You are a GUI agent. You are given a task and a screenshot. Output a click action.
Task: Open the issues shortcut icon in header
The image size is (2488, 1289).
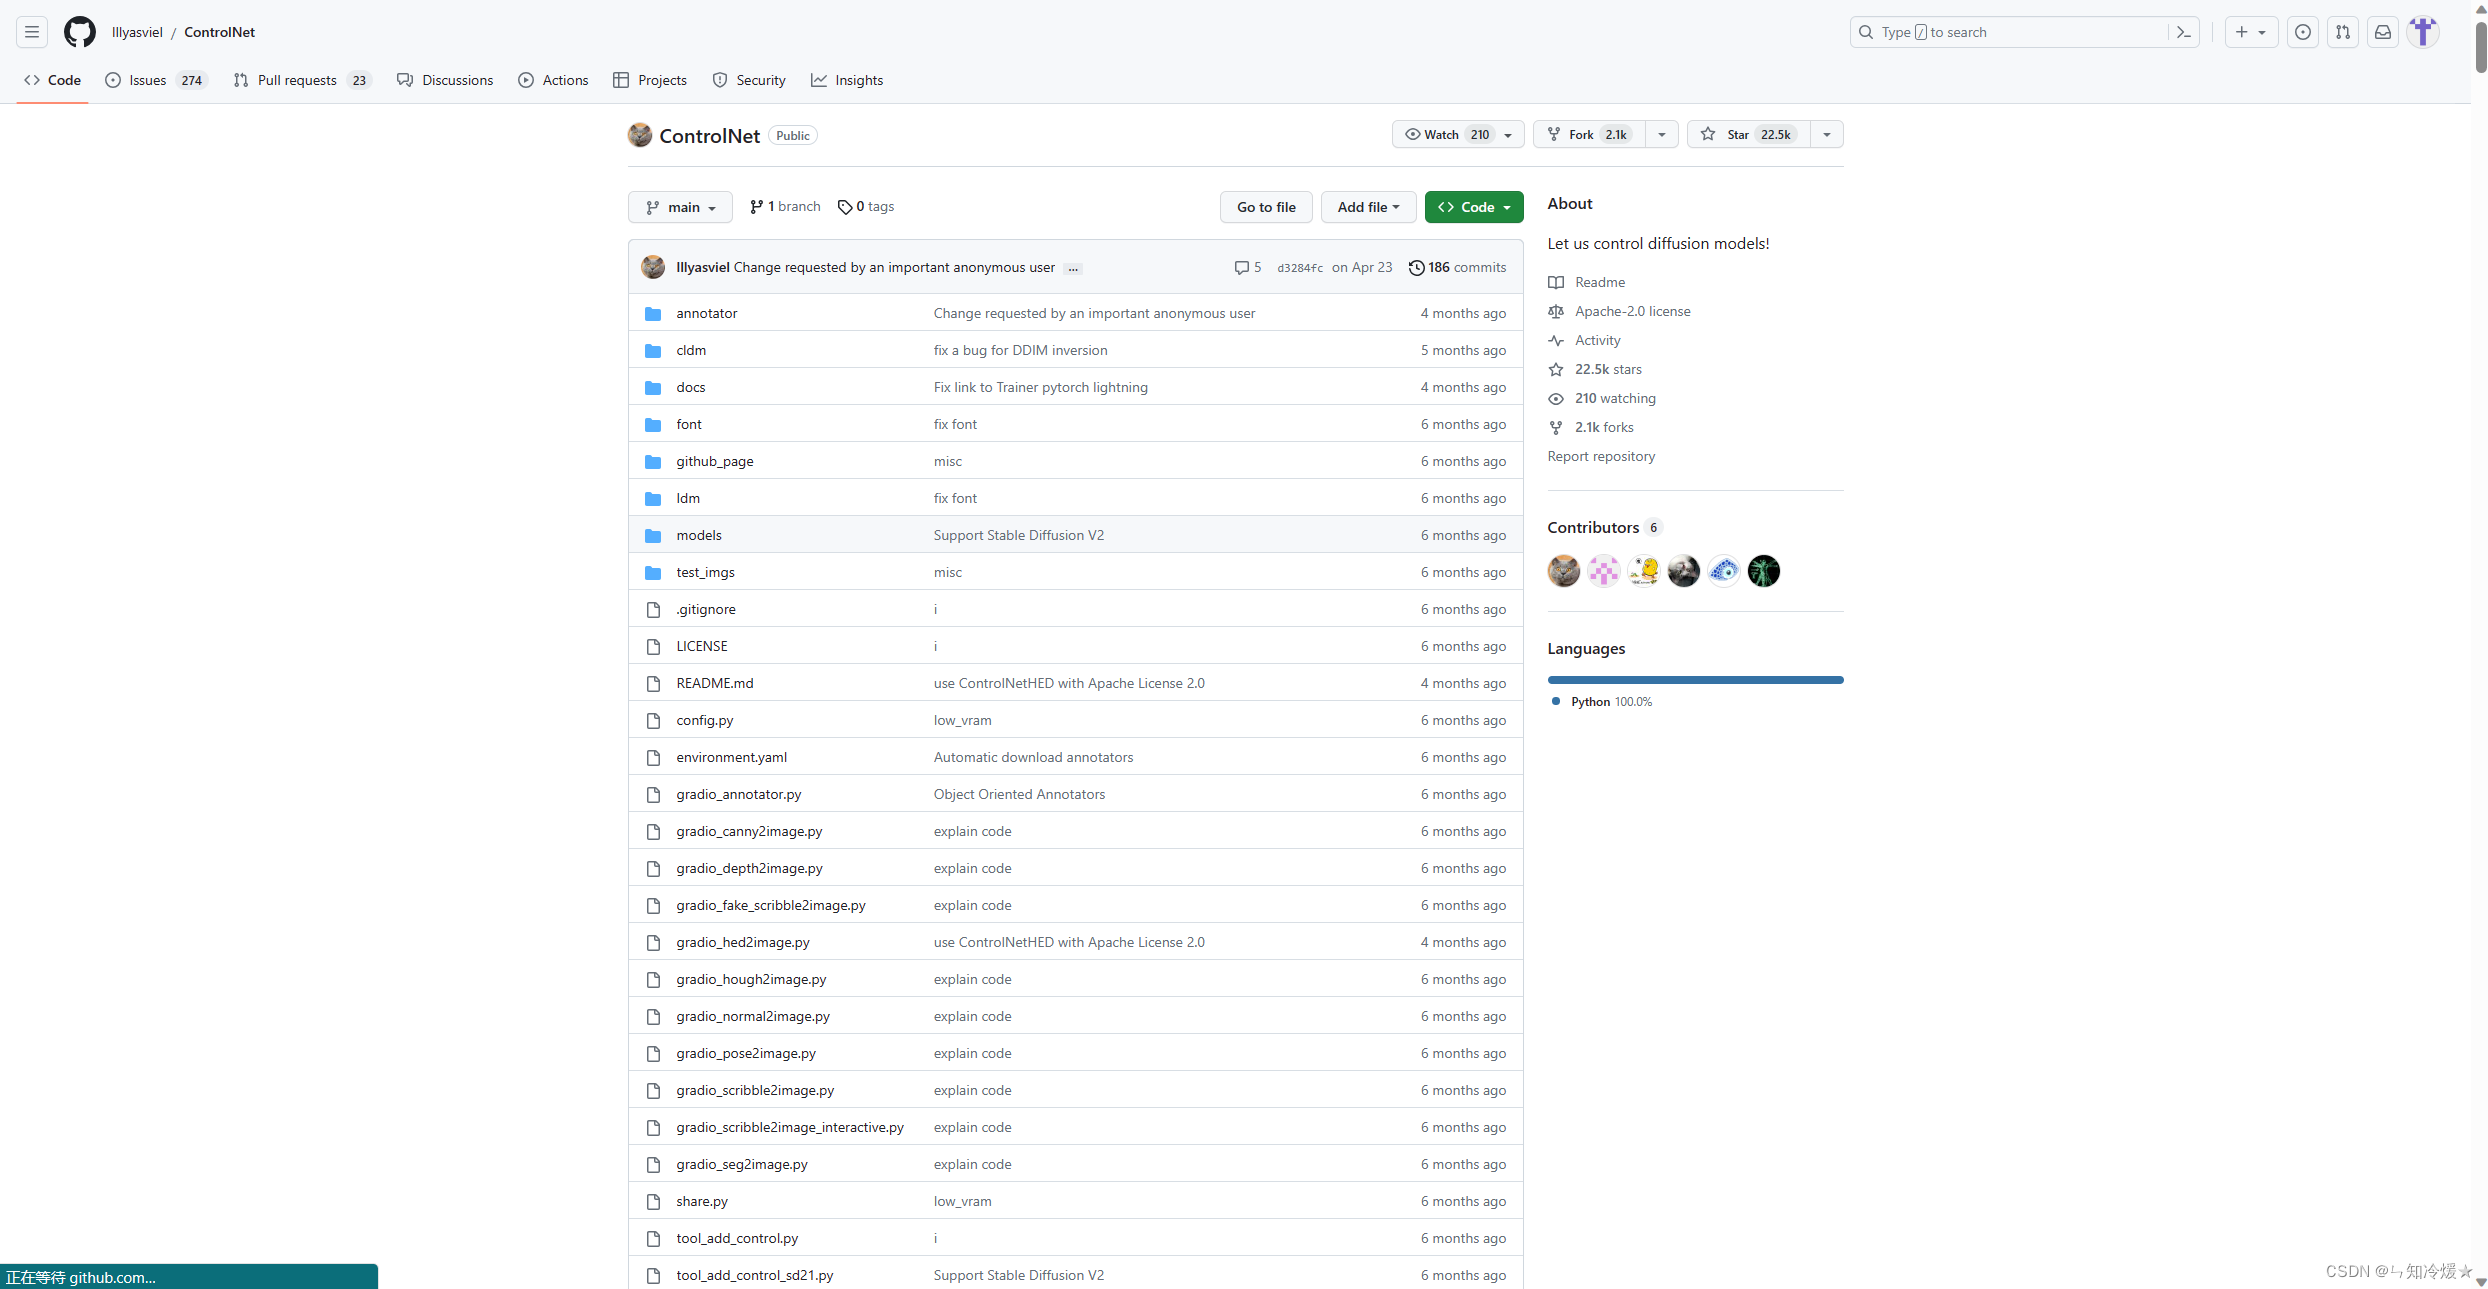click(2303, 32)
